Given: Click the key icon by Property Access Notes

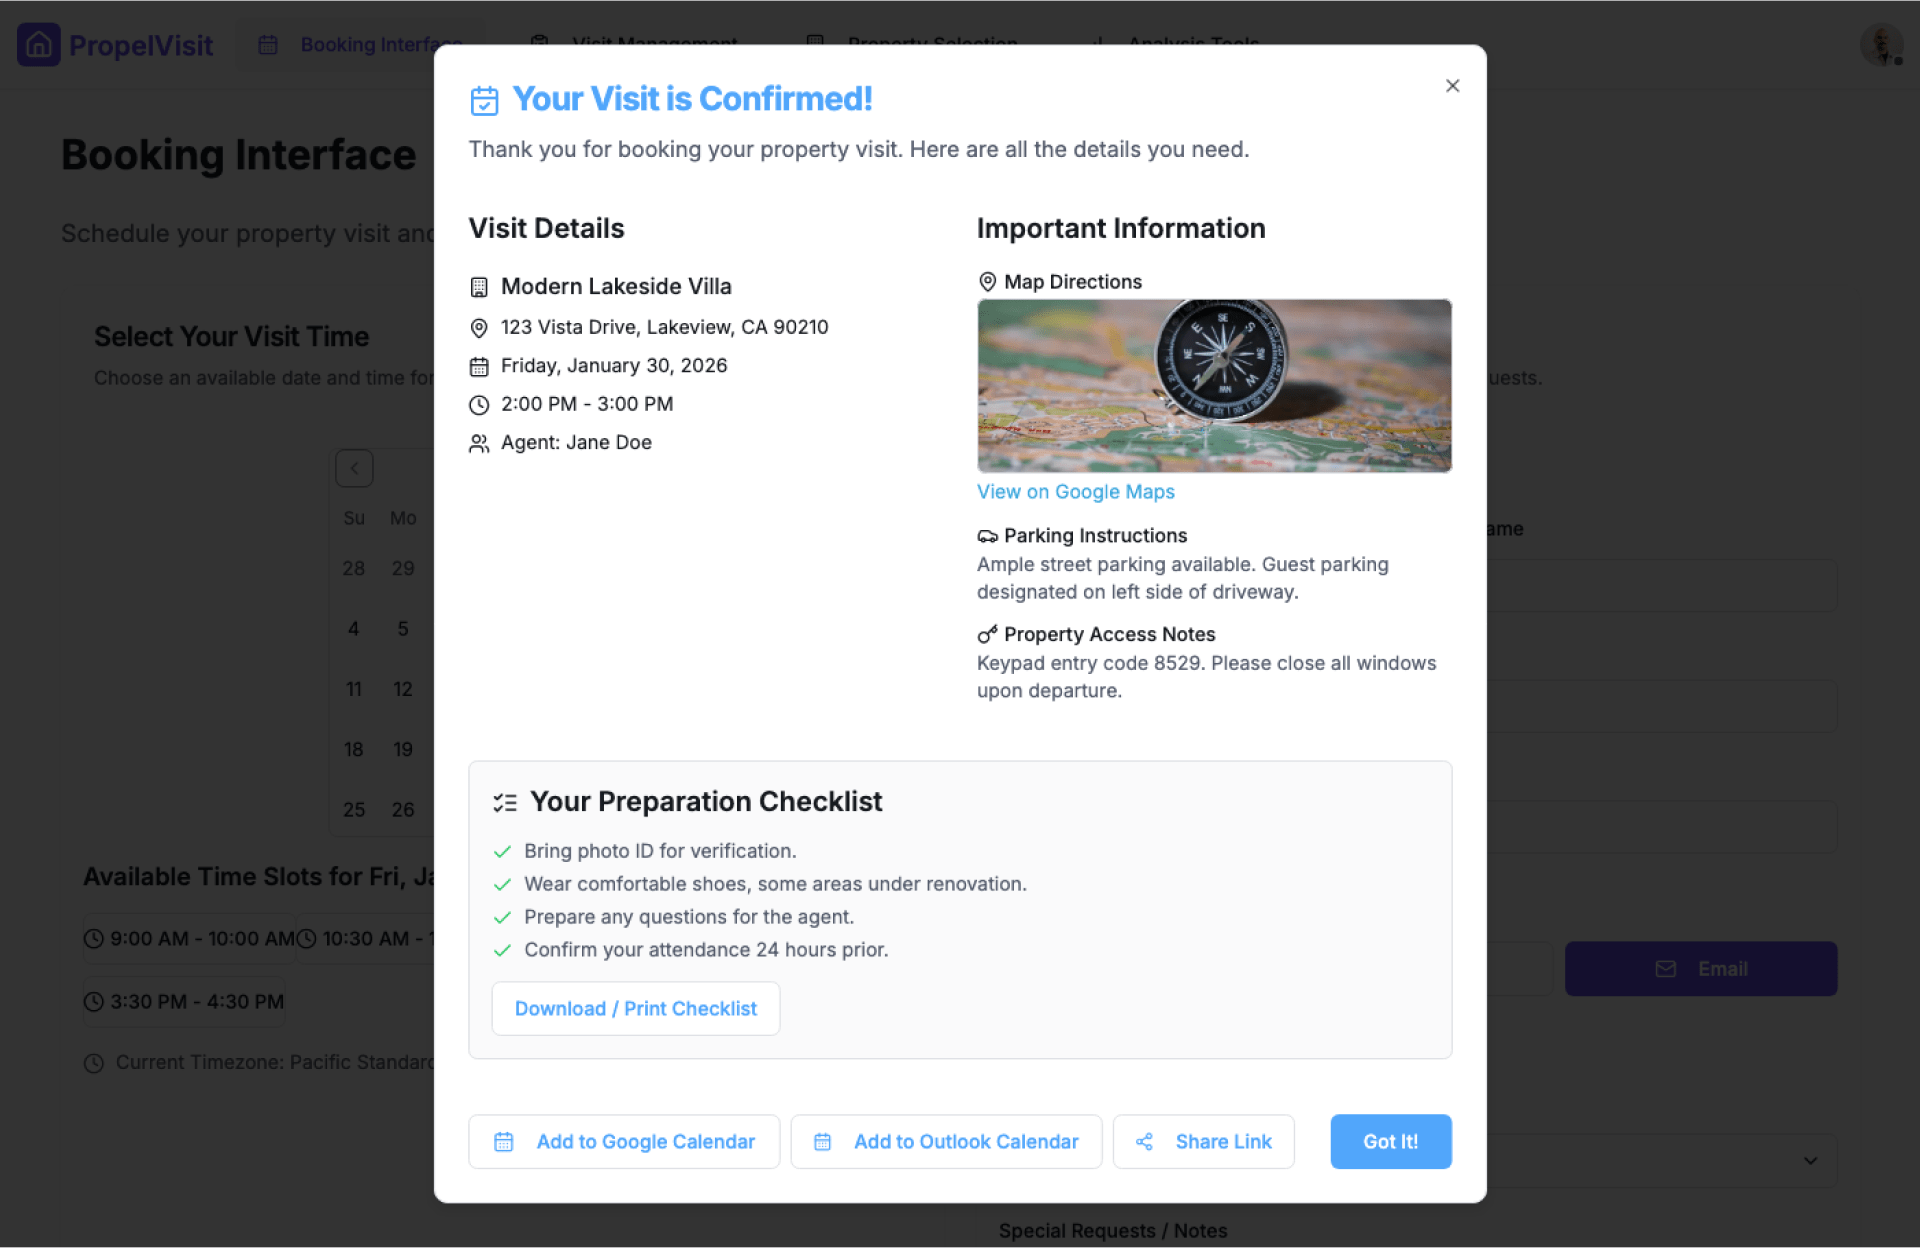Looking at the screenshot, I should [987, 635].
